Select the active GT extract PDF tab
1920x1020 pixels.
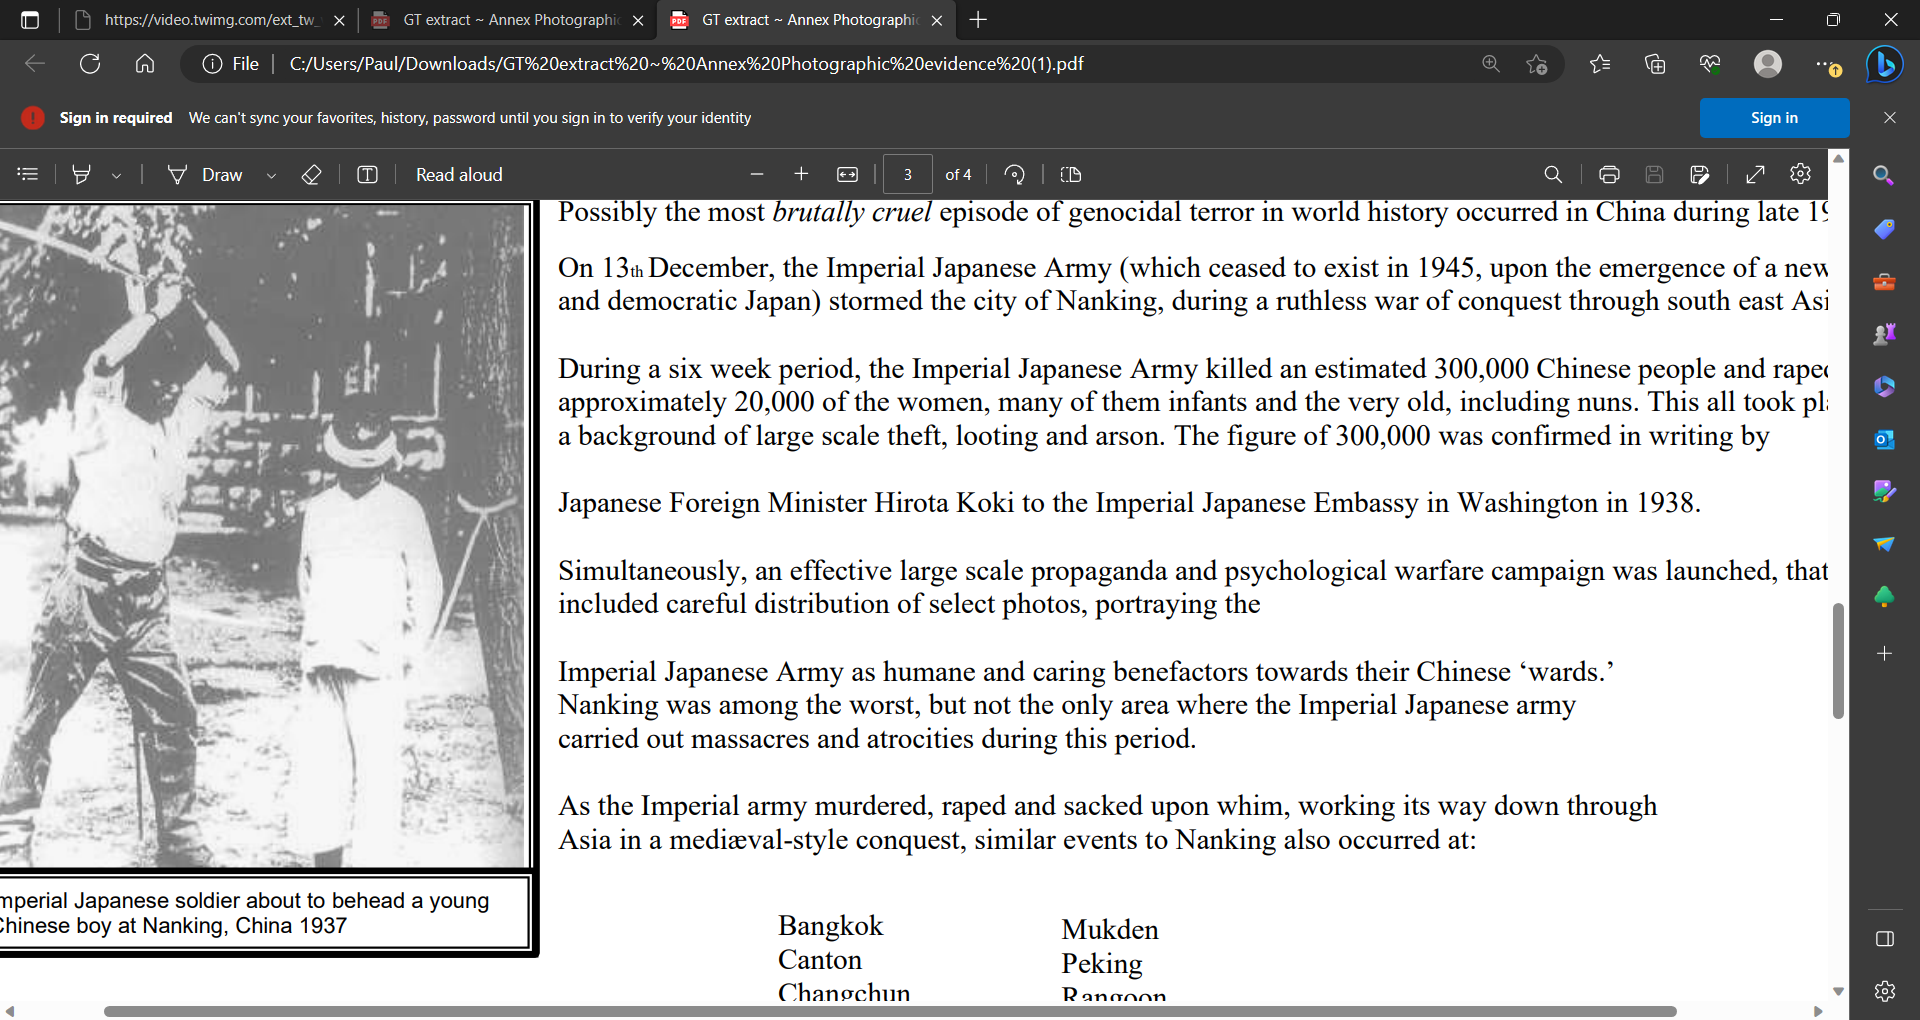[x=808, y=20]
